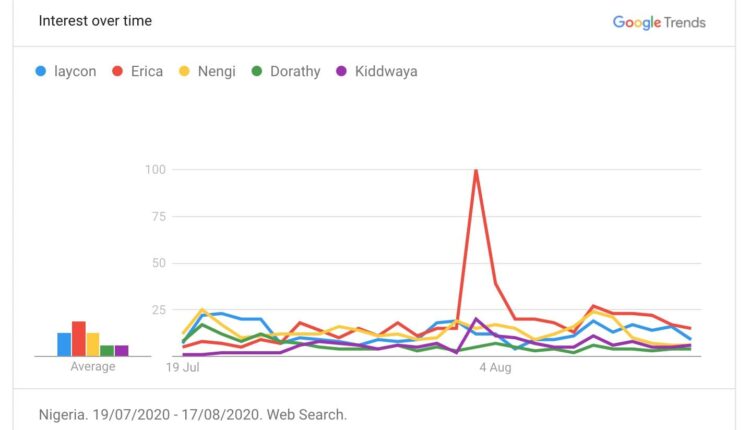Viewport: 750px width, 430px height.
Task: Click the blue laycon legend dot
Action: tap(40, 71)
